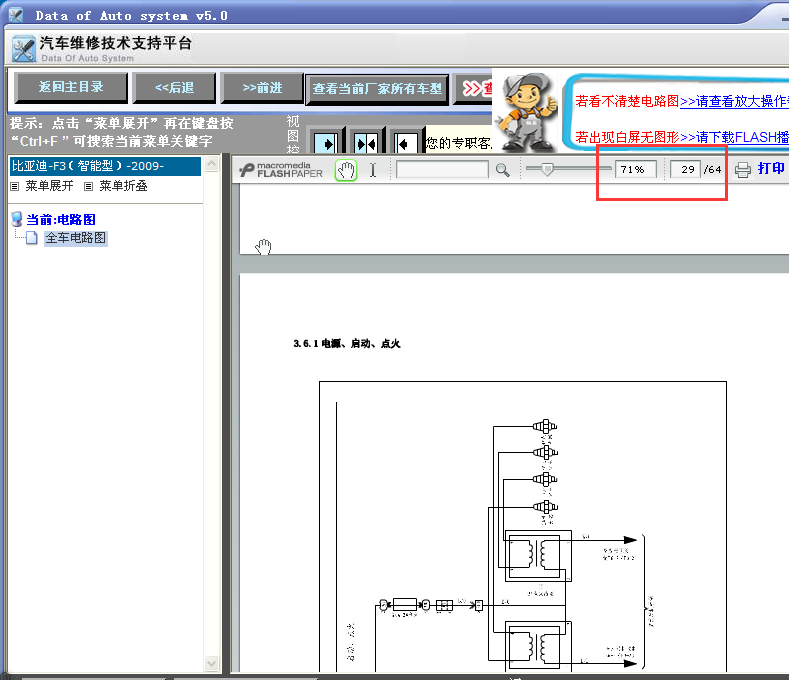Open the 请下载FLASH播放器 download link

pos(734,137)
